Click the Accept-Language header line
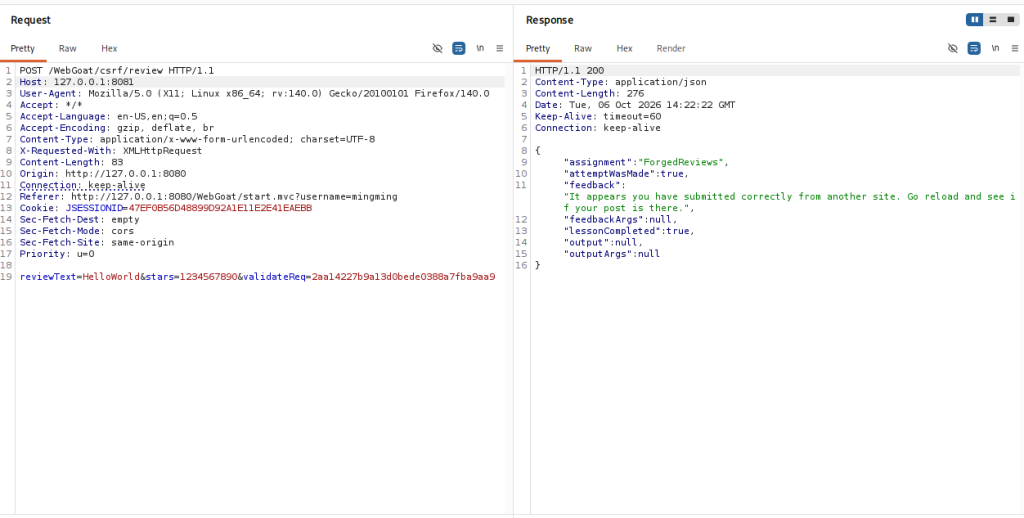This screenshot has height=518, width=1024. [x=108, y=116]
